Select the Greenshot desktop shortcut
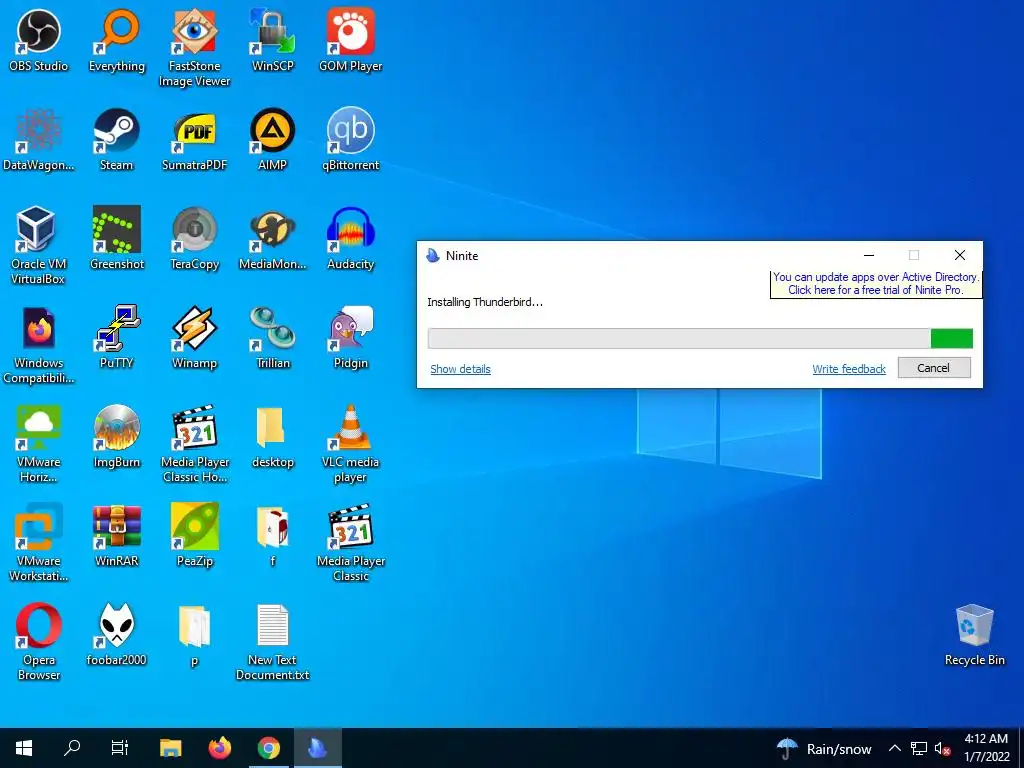This screenshot has height=768, width=1024. pos(117,238)
